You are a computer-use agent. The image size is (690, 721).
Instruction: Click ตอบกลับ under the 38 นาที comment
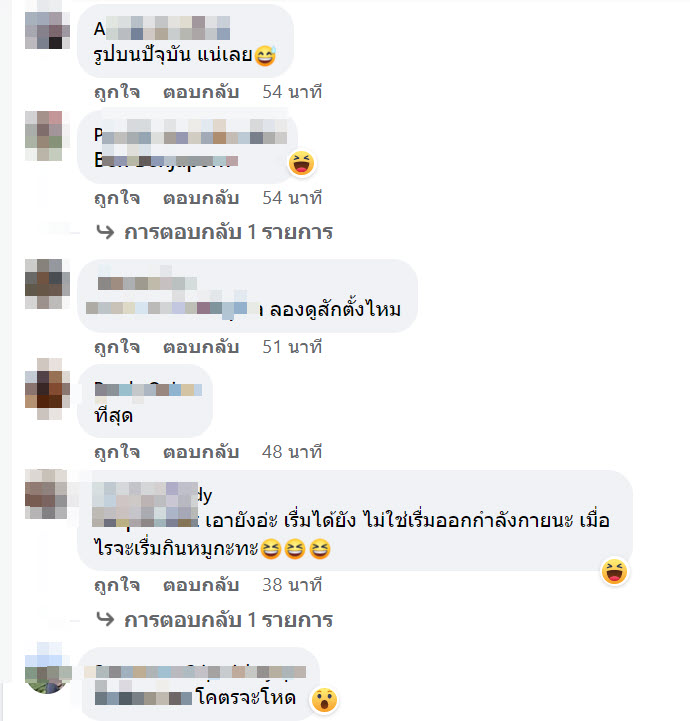(201, 585)
